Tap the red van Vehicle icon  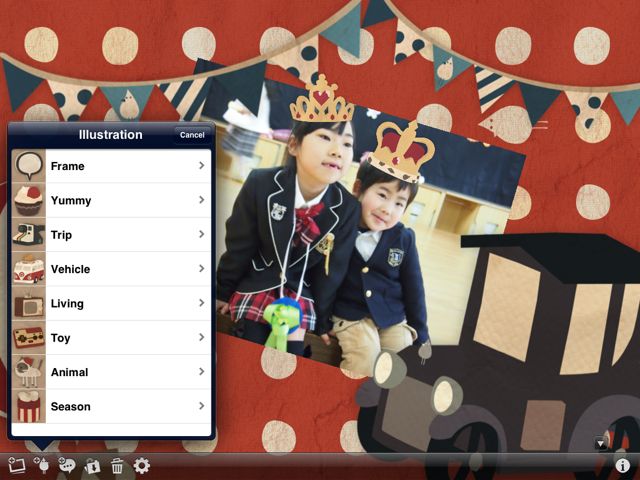(x=29, y=269)
